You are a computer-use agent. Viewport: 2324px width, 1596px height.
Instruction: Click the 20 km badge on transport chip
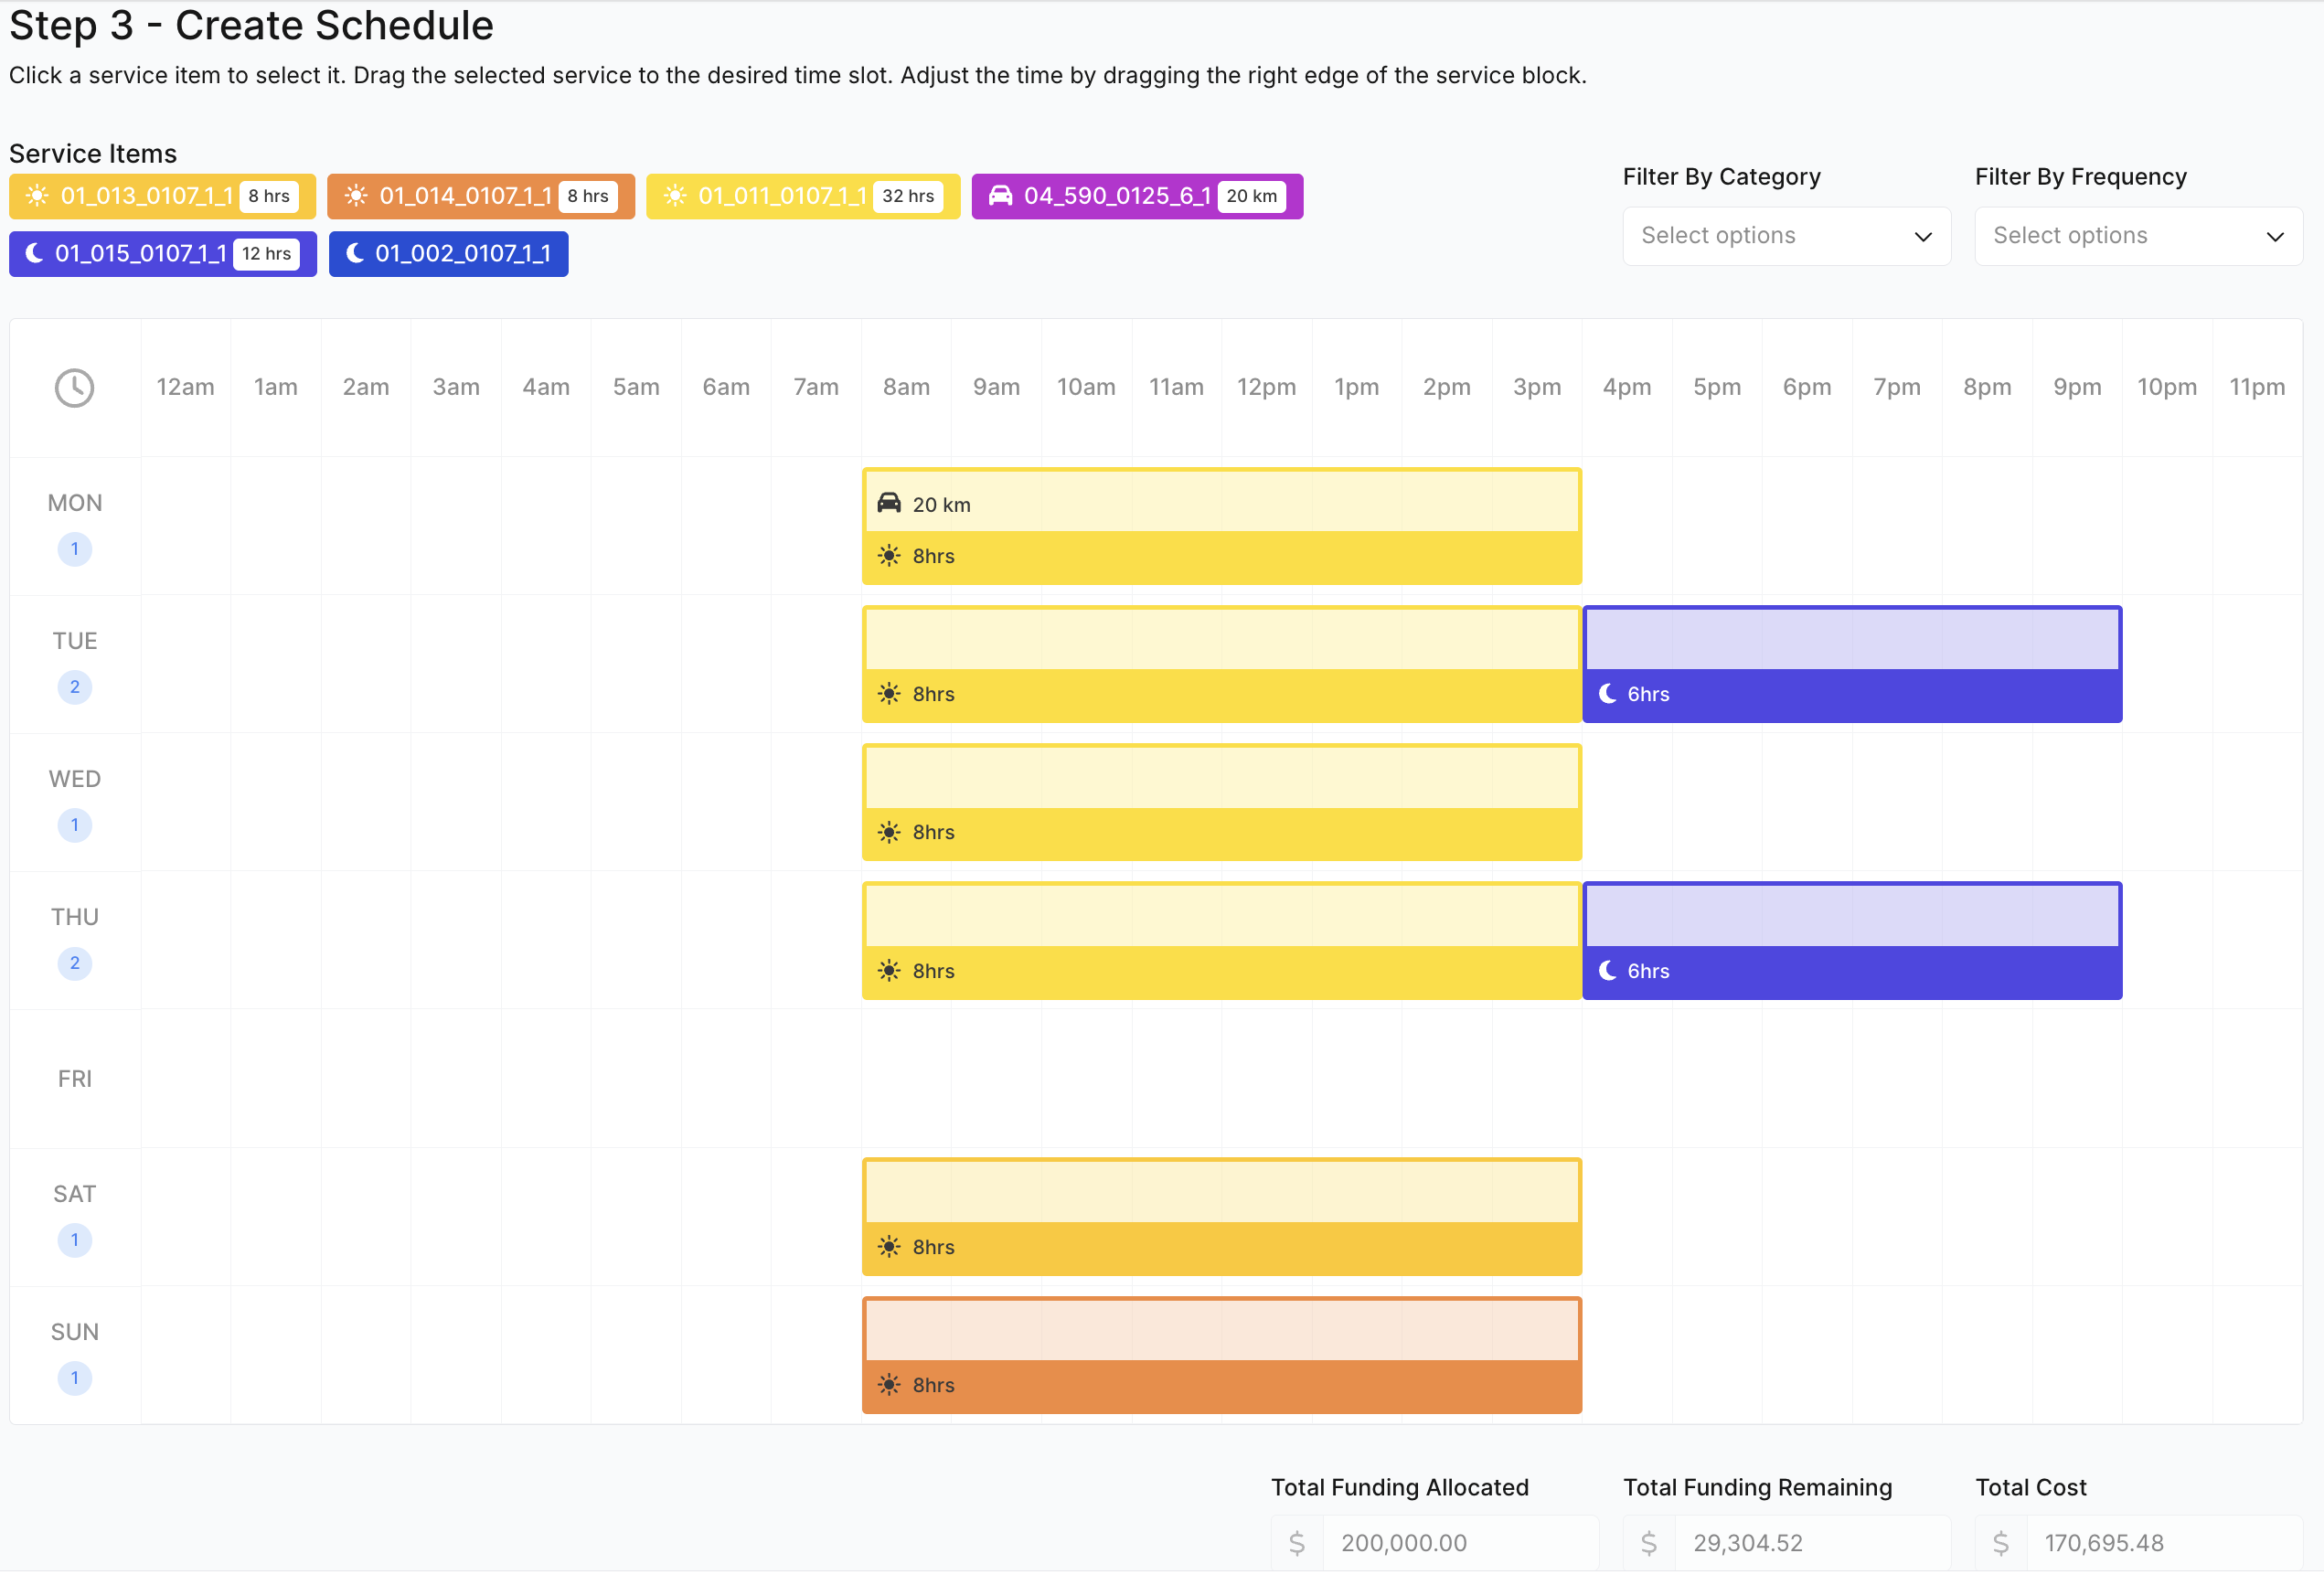click(1252, 196)
